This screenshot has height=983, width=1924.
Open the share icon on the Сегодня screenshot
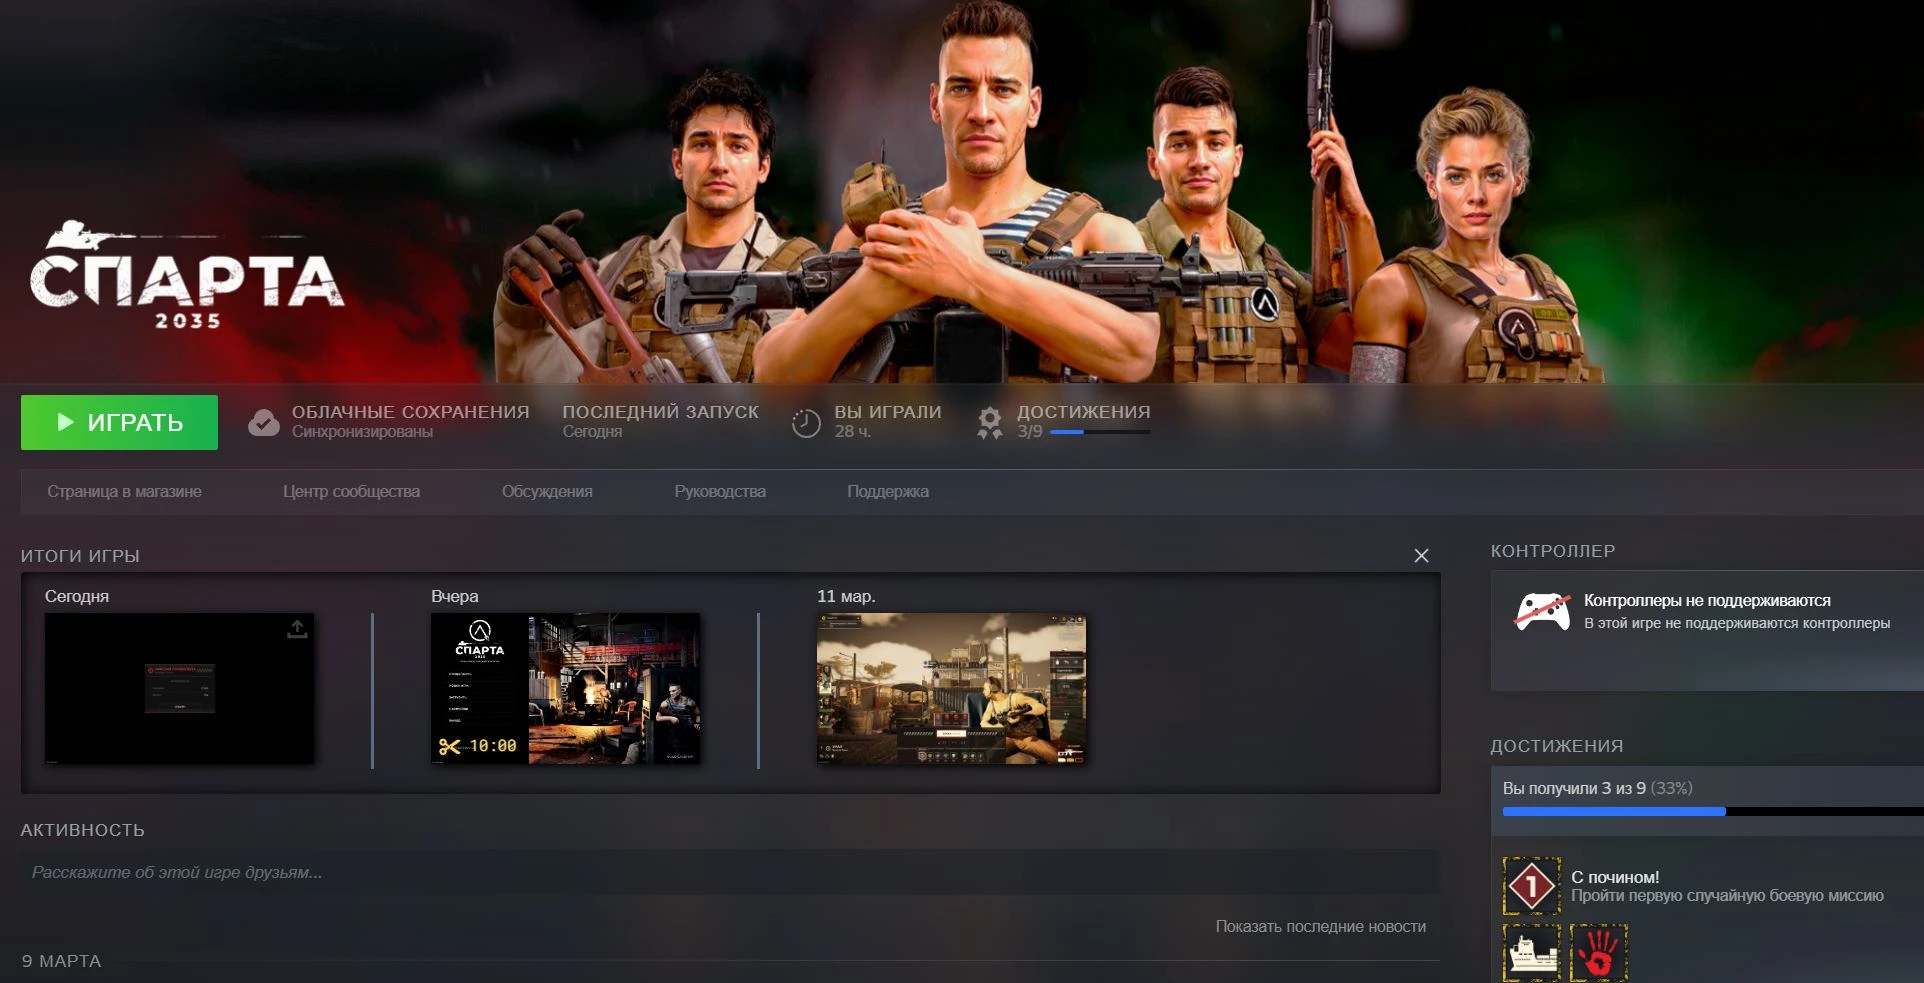tap(297, 628)
